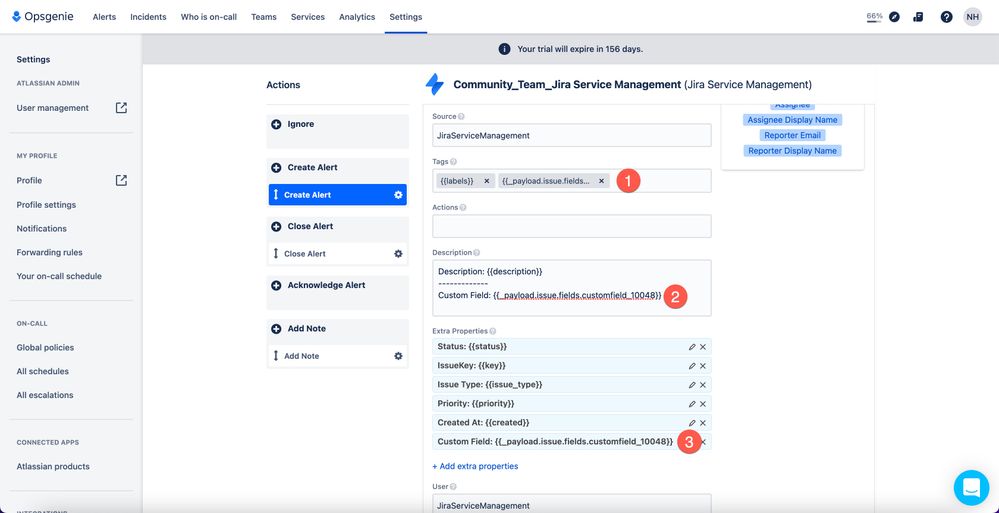Click the Source input field
The height and width of the screenshot is (513, 999).
pos(571,135)
